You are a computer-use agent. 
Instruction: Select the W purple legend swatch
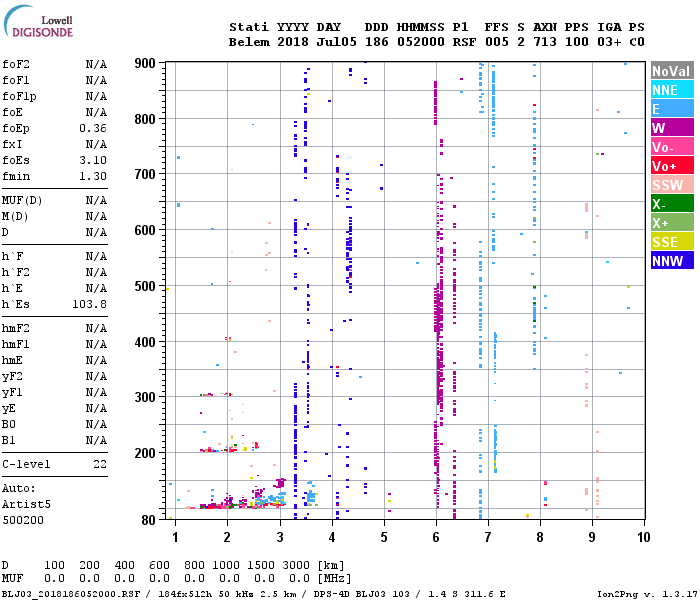pyautogui.click(x=672, y=128)
